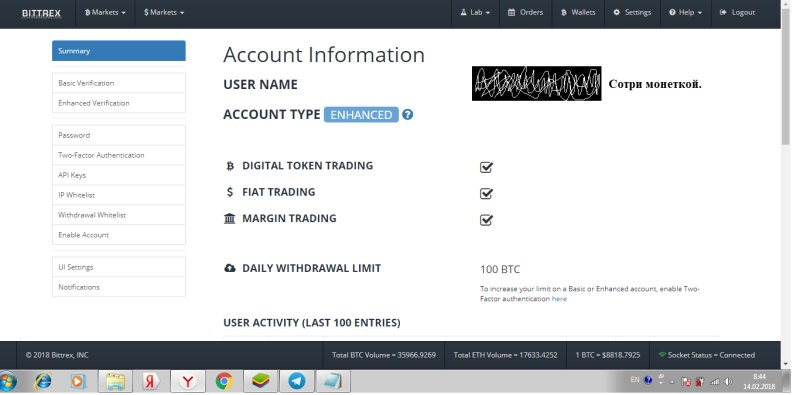800x395 pixels.
Task: Launch Google Chrome from the taskbar
Action: click(224, 381)
